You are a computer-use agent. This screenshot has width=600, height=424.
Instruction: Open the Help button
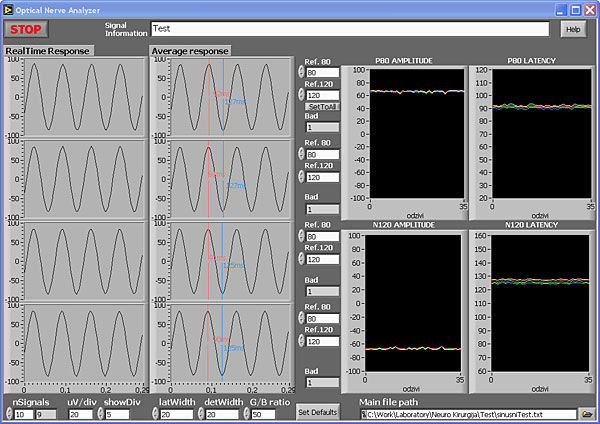point(573,29)
